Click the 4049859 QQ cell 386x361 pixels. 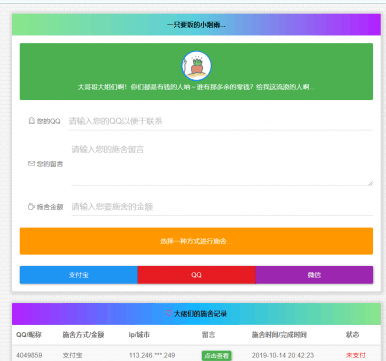point(29,355)
